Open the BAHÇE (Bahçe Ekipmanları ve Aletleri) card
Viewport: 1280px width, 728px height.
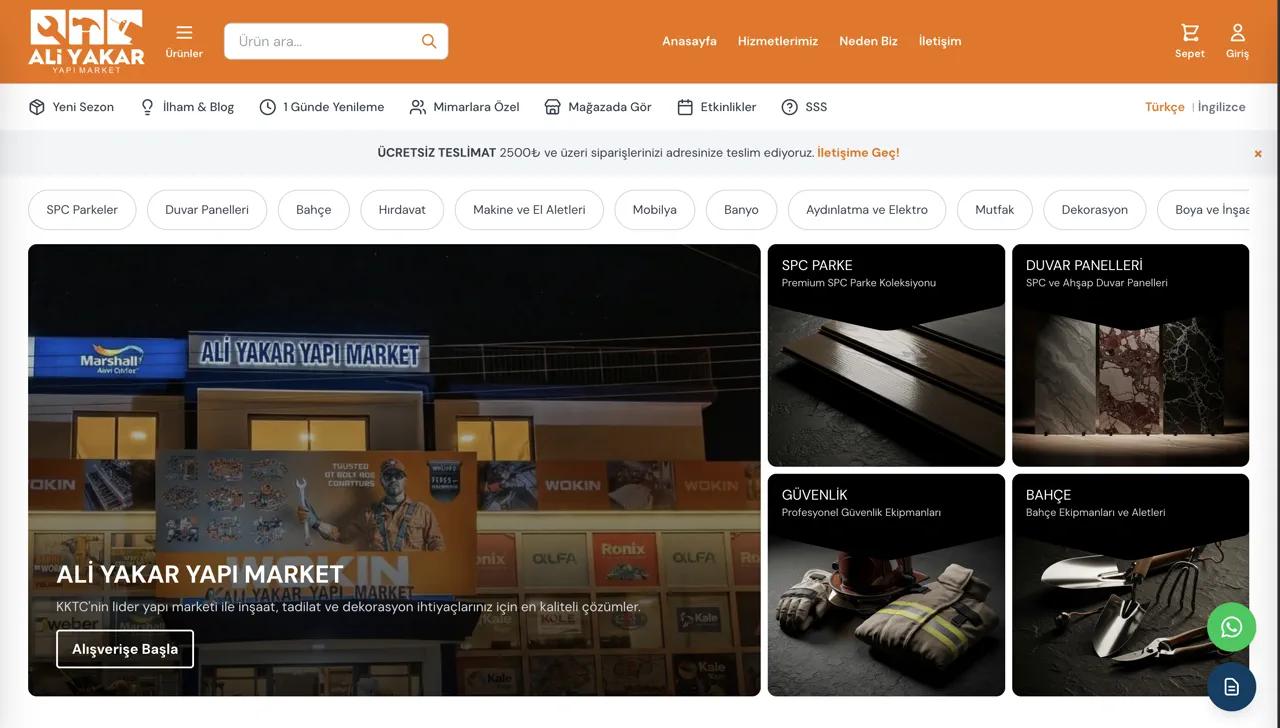click(1130, 585)
